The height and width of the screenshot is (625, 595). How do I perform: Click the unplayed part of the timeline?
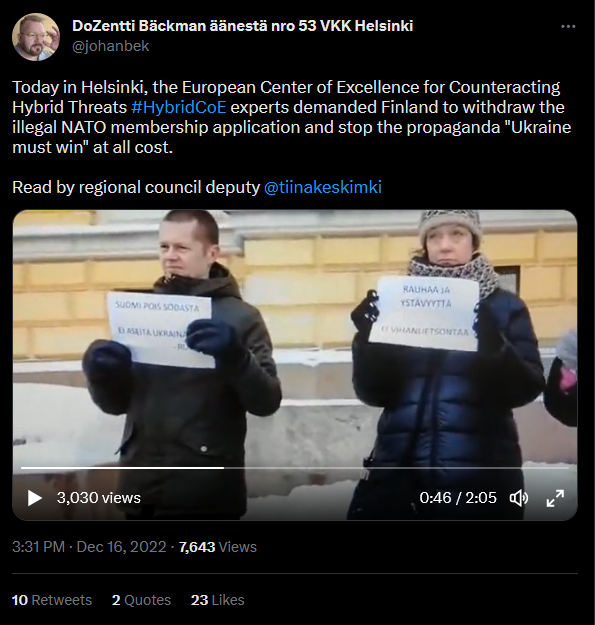[397, 468]
